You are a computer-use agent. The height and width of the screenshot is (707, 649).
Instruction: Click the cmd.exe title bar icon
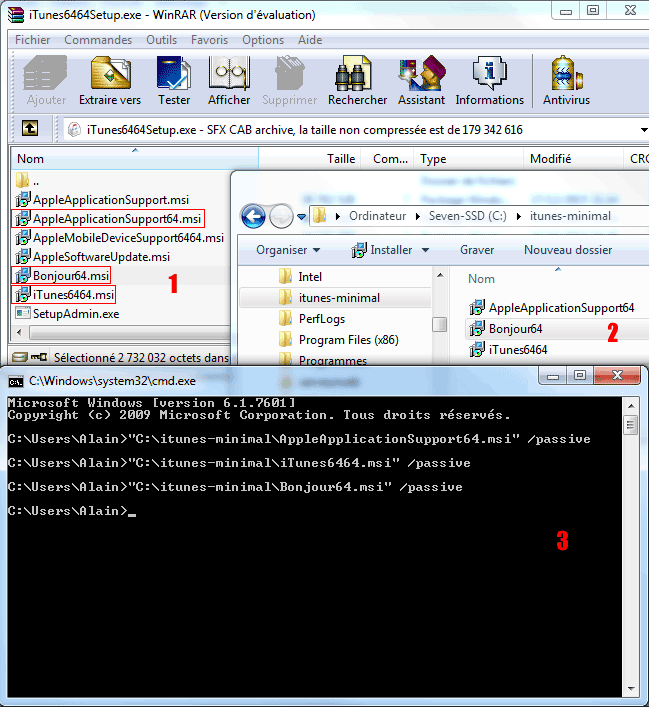[x=16, y=381]
